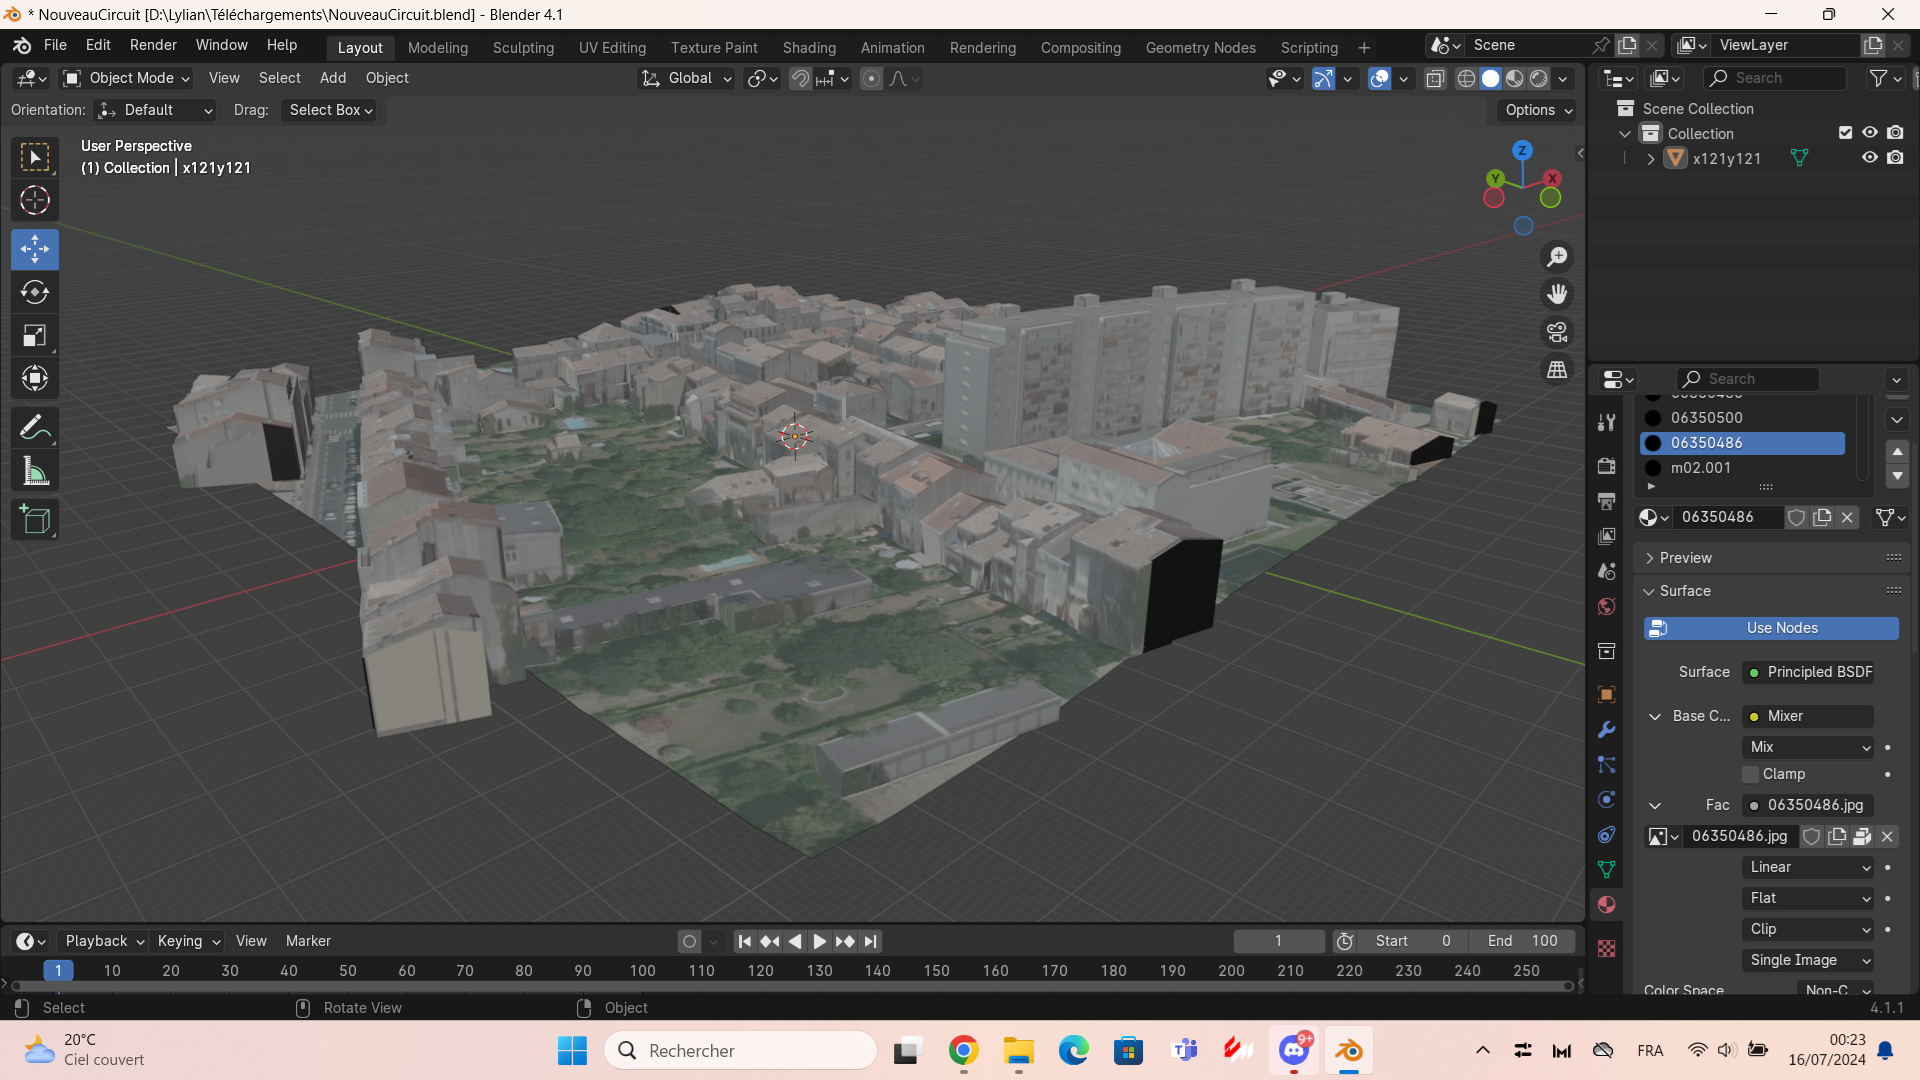
Task: Open Global transform orientation dropdown
Action: [687, 78]
